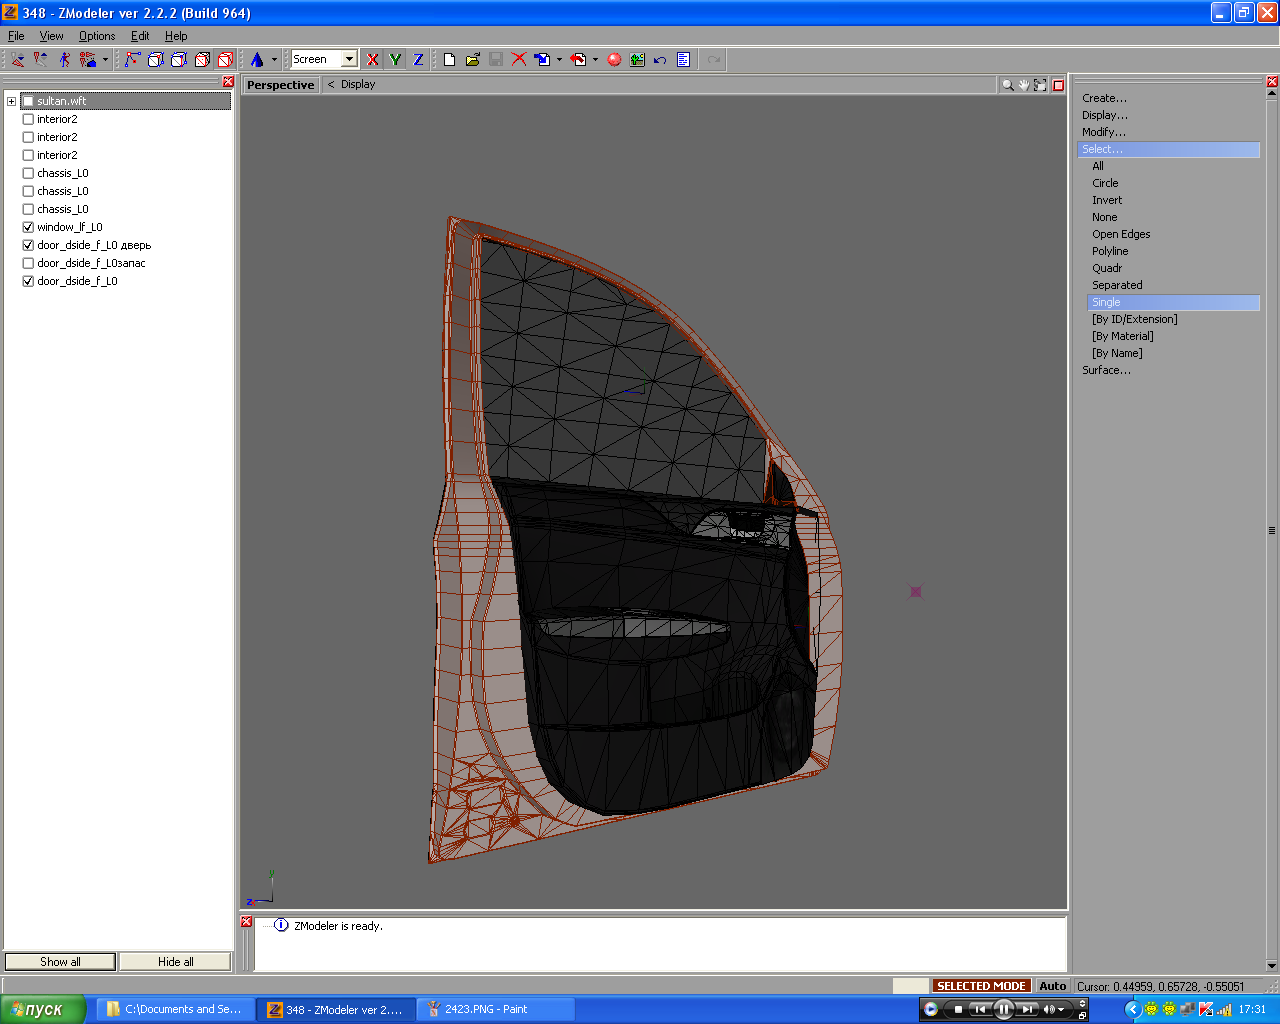
Task: Click the New file icon in toolbar
Action: (x=449, y=60)
